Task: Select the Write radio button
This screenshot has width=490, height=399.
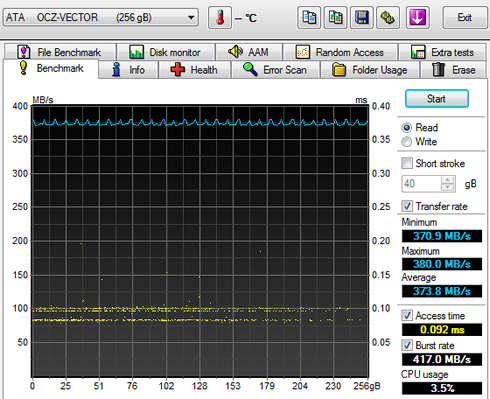Action: coord(407,142)
